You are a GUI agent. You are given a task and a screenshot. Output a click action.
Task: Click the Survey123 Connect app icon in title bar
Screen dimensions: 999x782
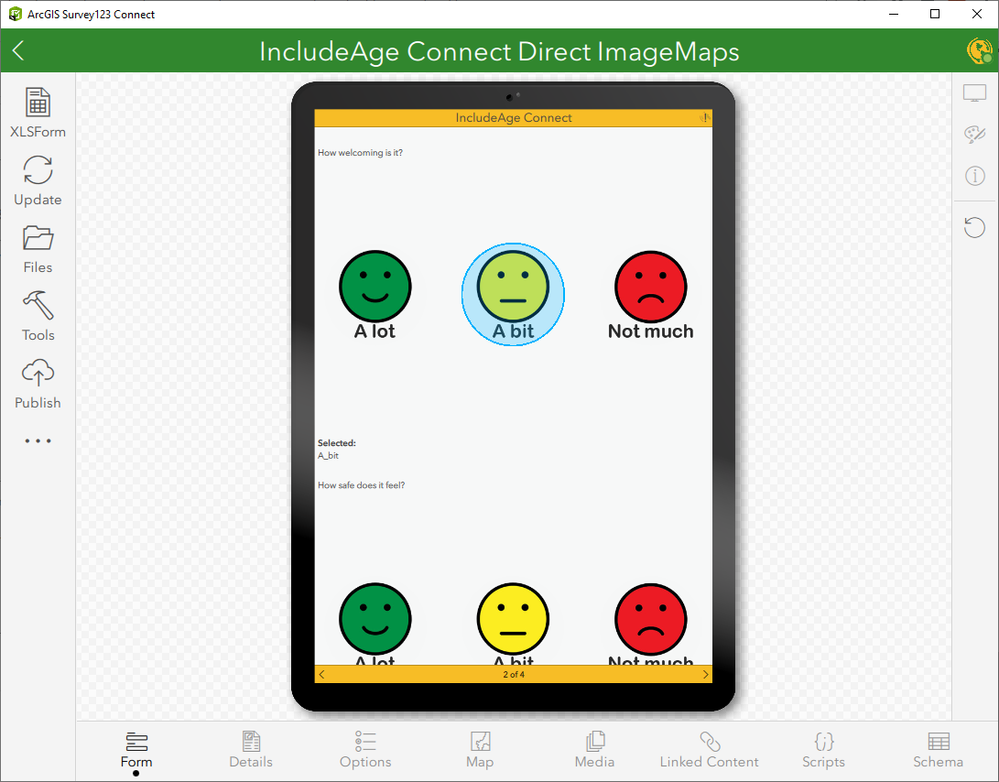15,14
